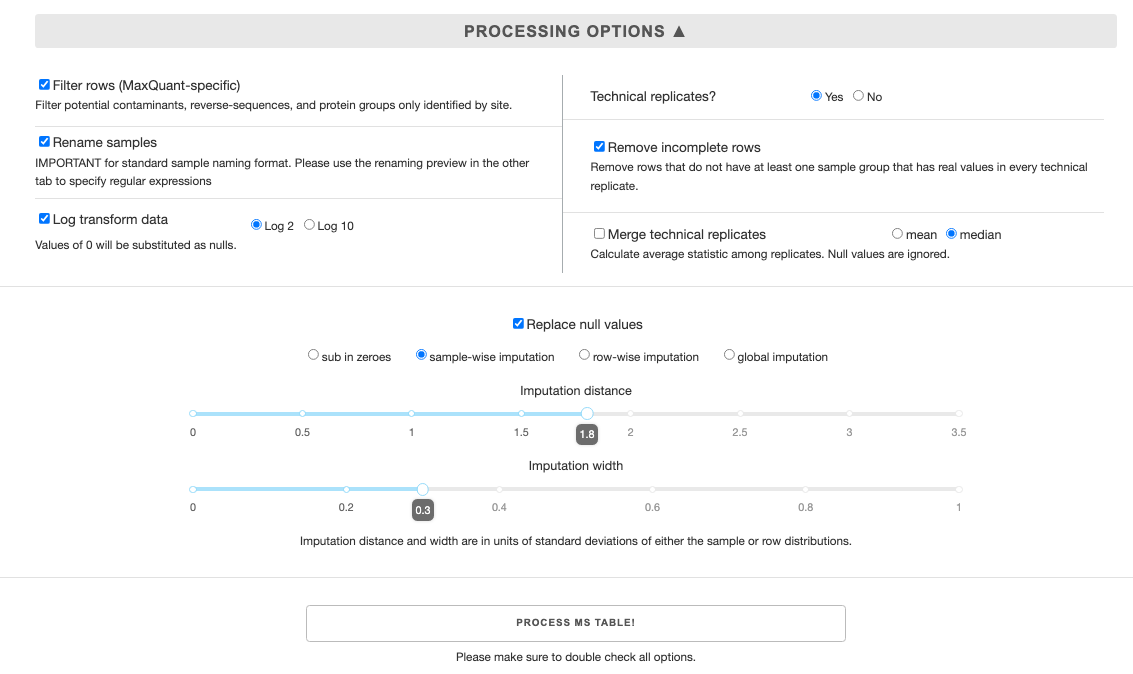Collapse the Processing Options header
The width and height of the screenshot is (1133, 674).
pos(575,31)
